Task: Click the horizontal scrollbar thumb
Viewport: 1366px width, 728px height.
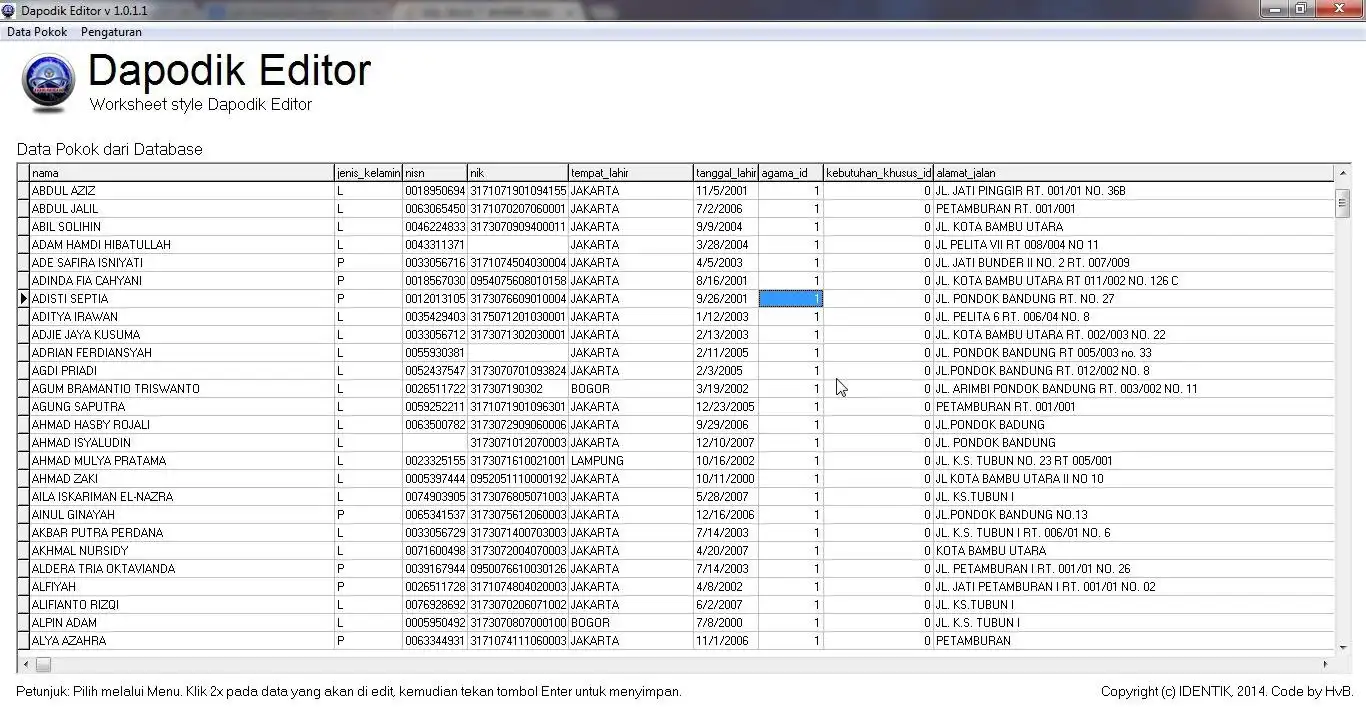Action: click(x=44, y=664)
